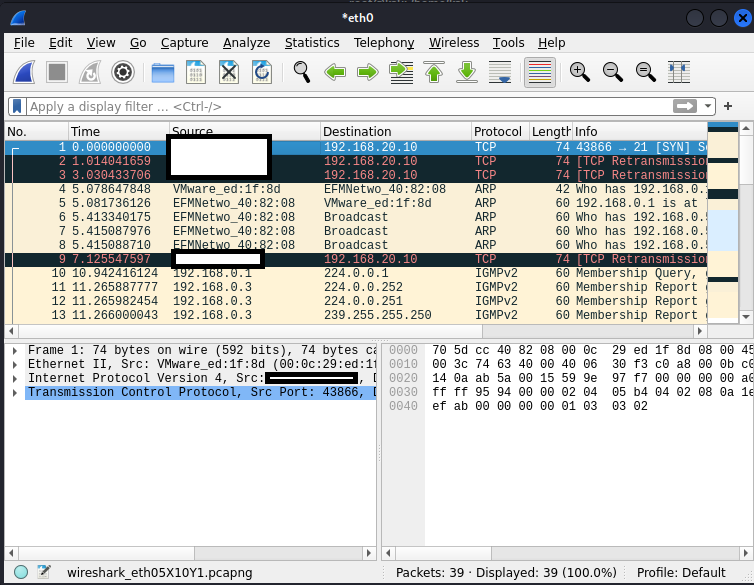Zoom out packet text
The height and width of the screenshot is (585, 754).
click(x=613, y=73)
